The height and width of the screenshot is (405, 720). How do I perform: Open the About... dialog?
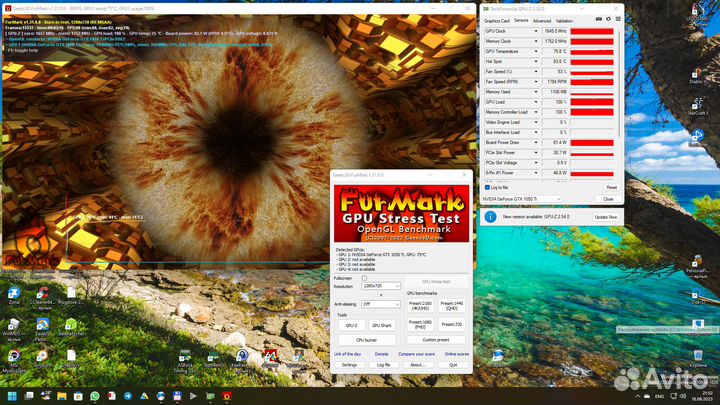click(x=418, y=365)
